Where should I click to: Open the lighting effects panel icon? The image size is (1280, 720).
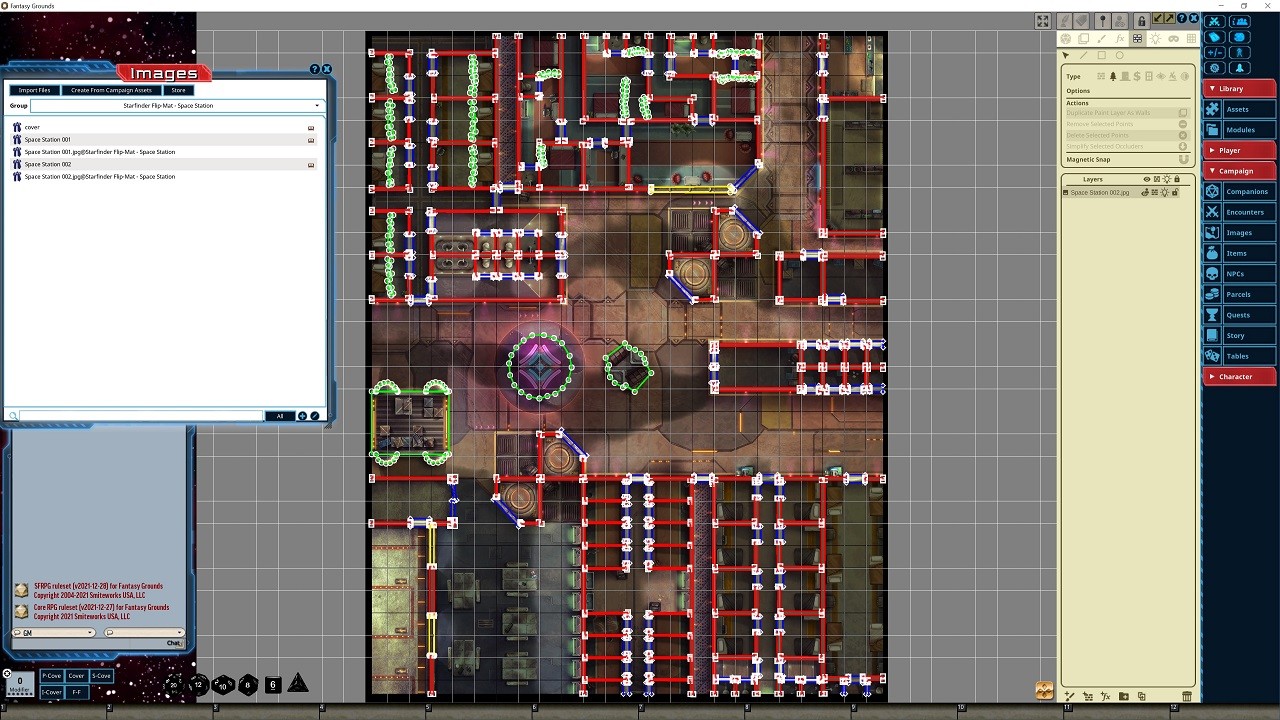point(1156,38)
